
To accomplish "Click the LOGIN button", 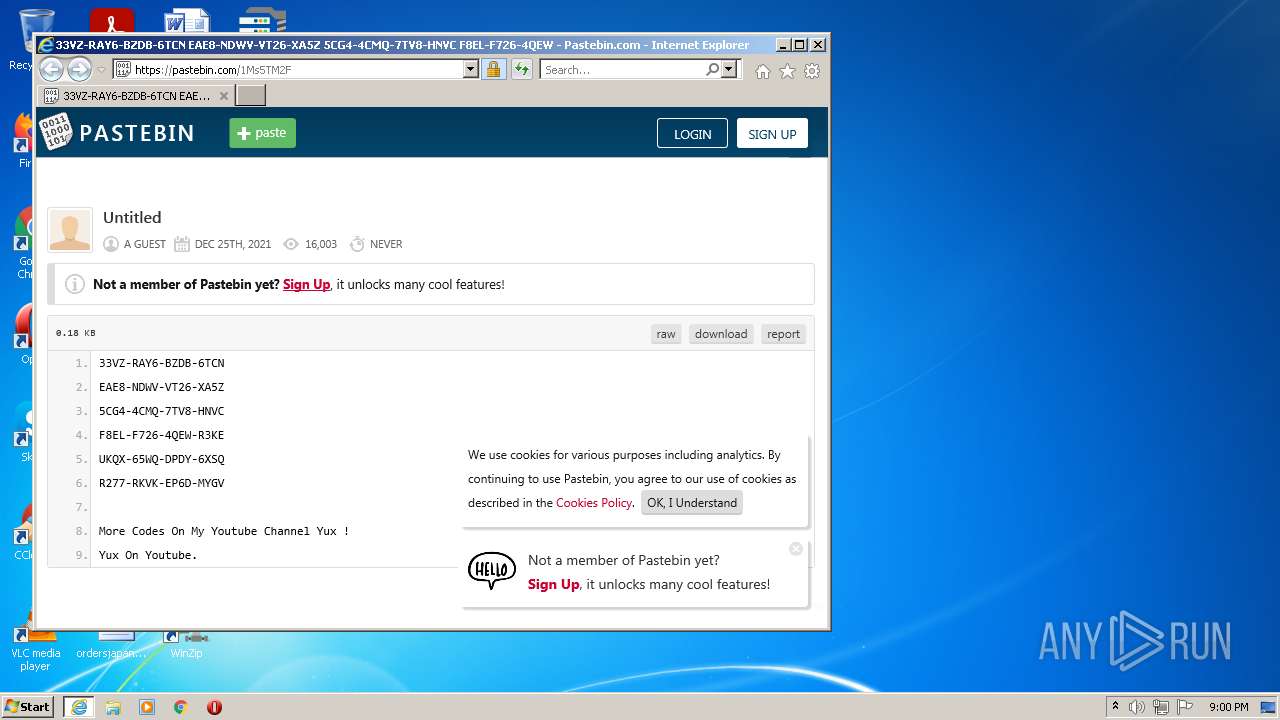I will pos(692,134).
